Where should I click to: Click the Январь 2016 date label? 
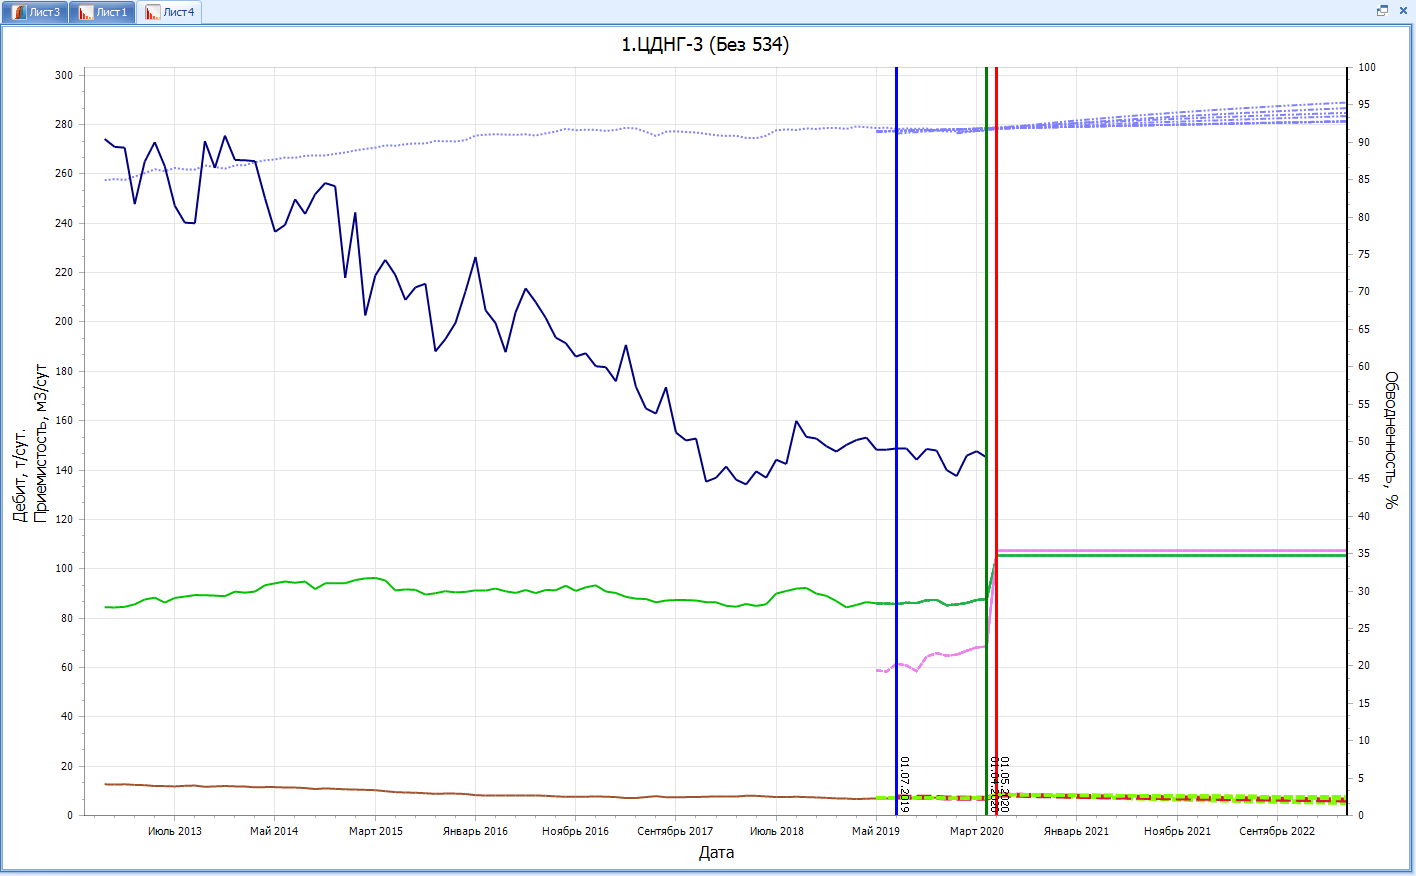tap(475, 831)
